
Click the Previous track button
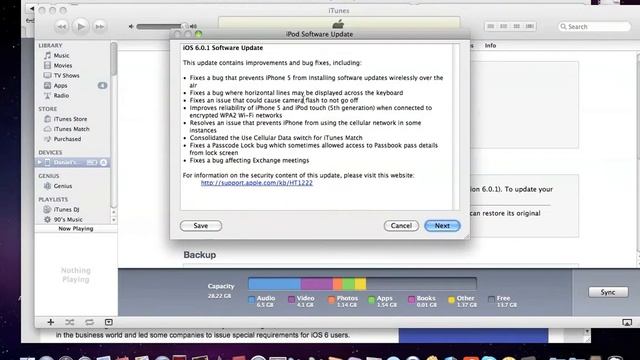point(62,27)
